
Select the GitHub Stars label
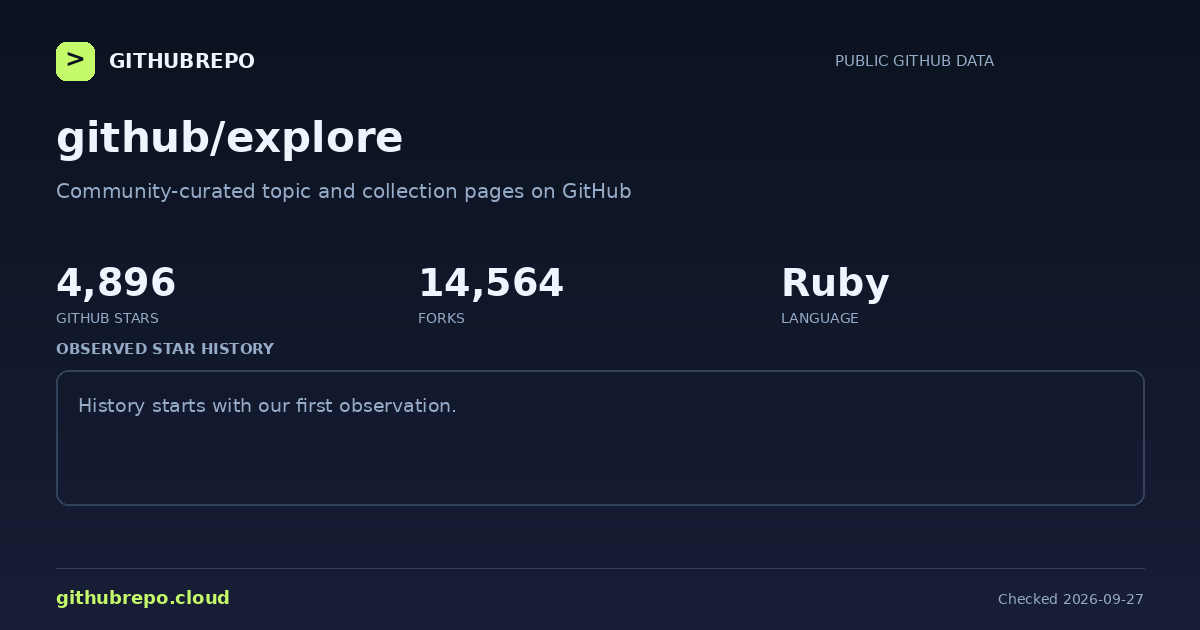(107, 318)
